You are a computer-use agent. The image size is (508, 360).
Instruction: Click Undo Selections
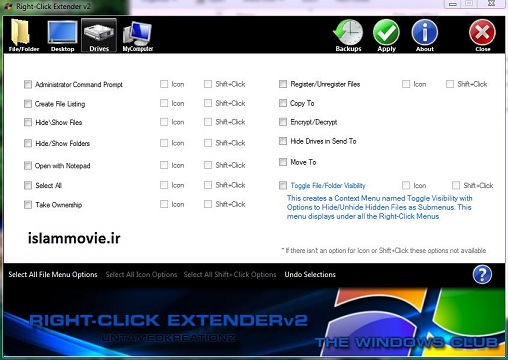(310, 275)
